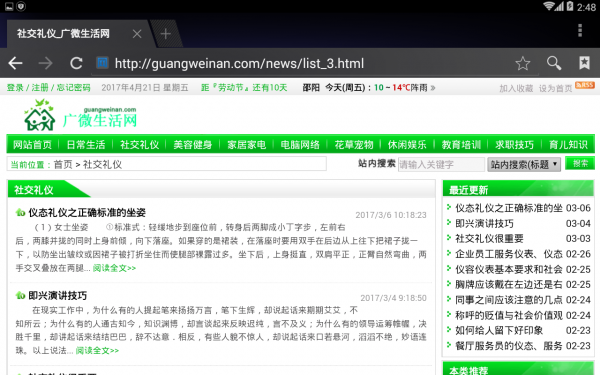Open 美容健身 navigation item
600x375 pixels.
tap(193, 145)
